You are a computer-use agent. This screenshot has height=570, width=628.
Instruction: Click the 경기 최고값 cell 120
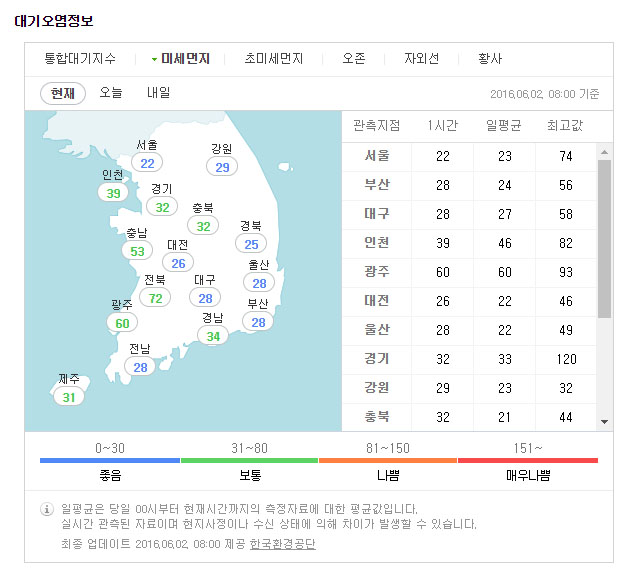566,359
